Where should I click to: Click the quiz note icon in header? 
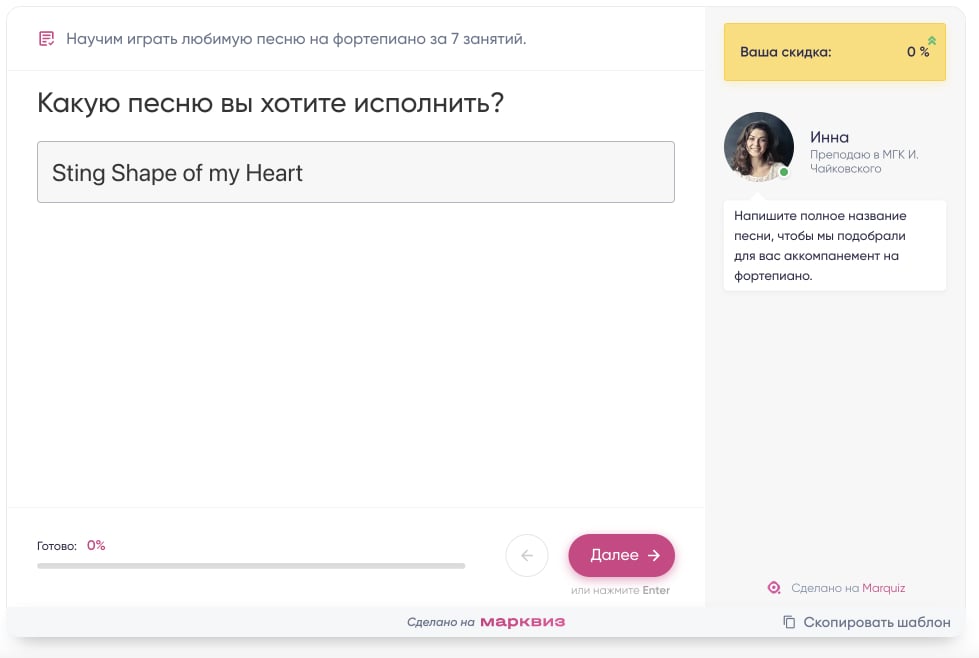(x=46, y=39)
